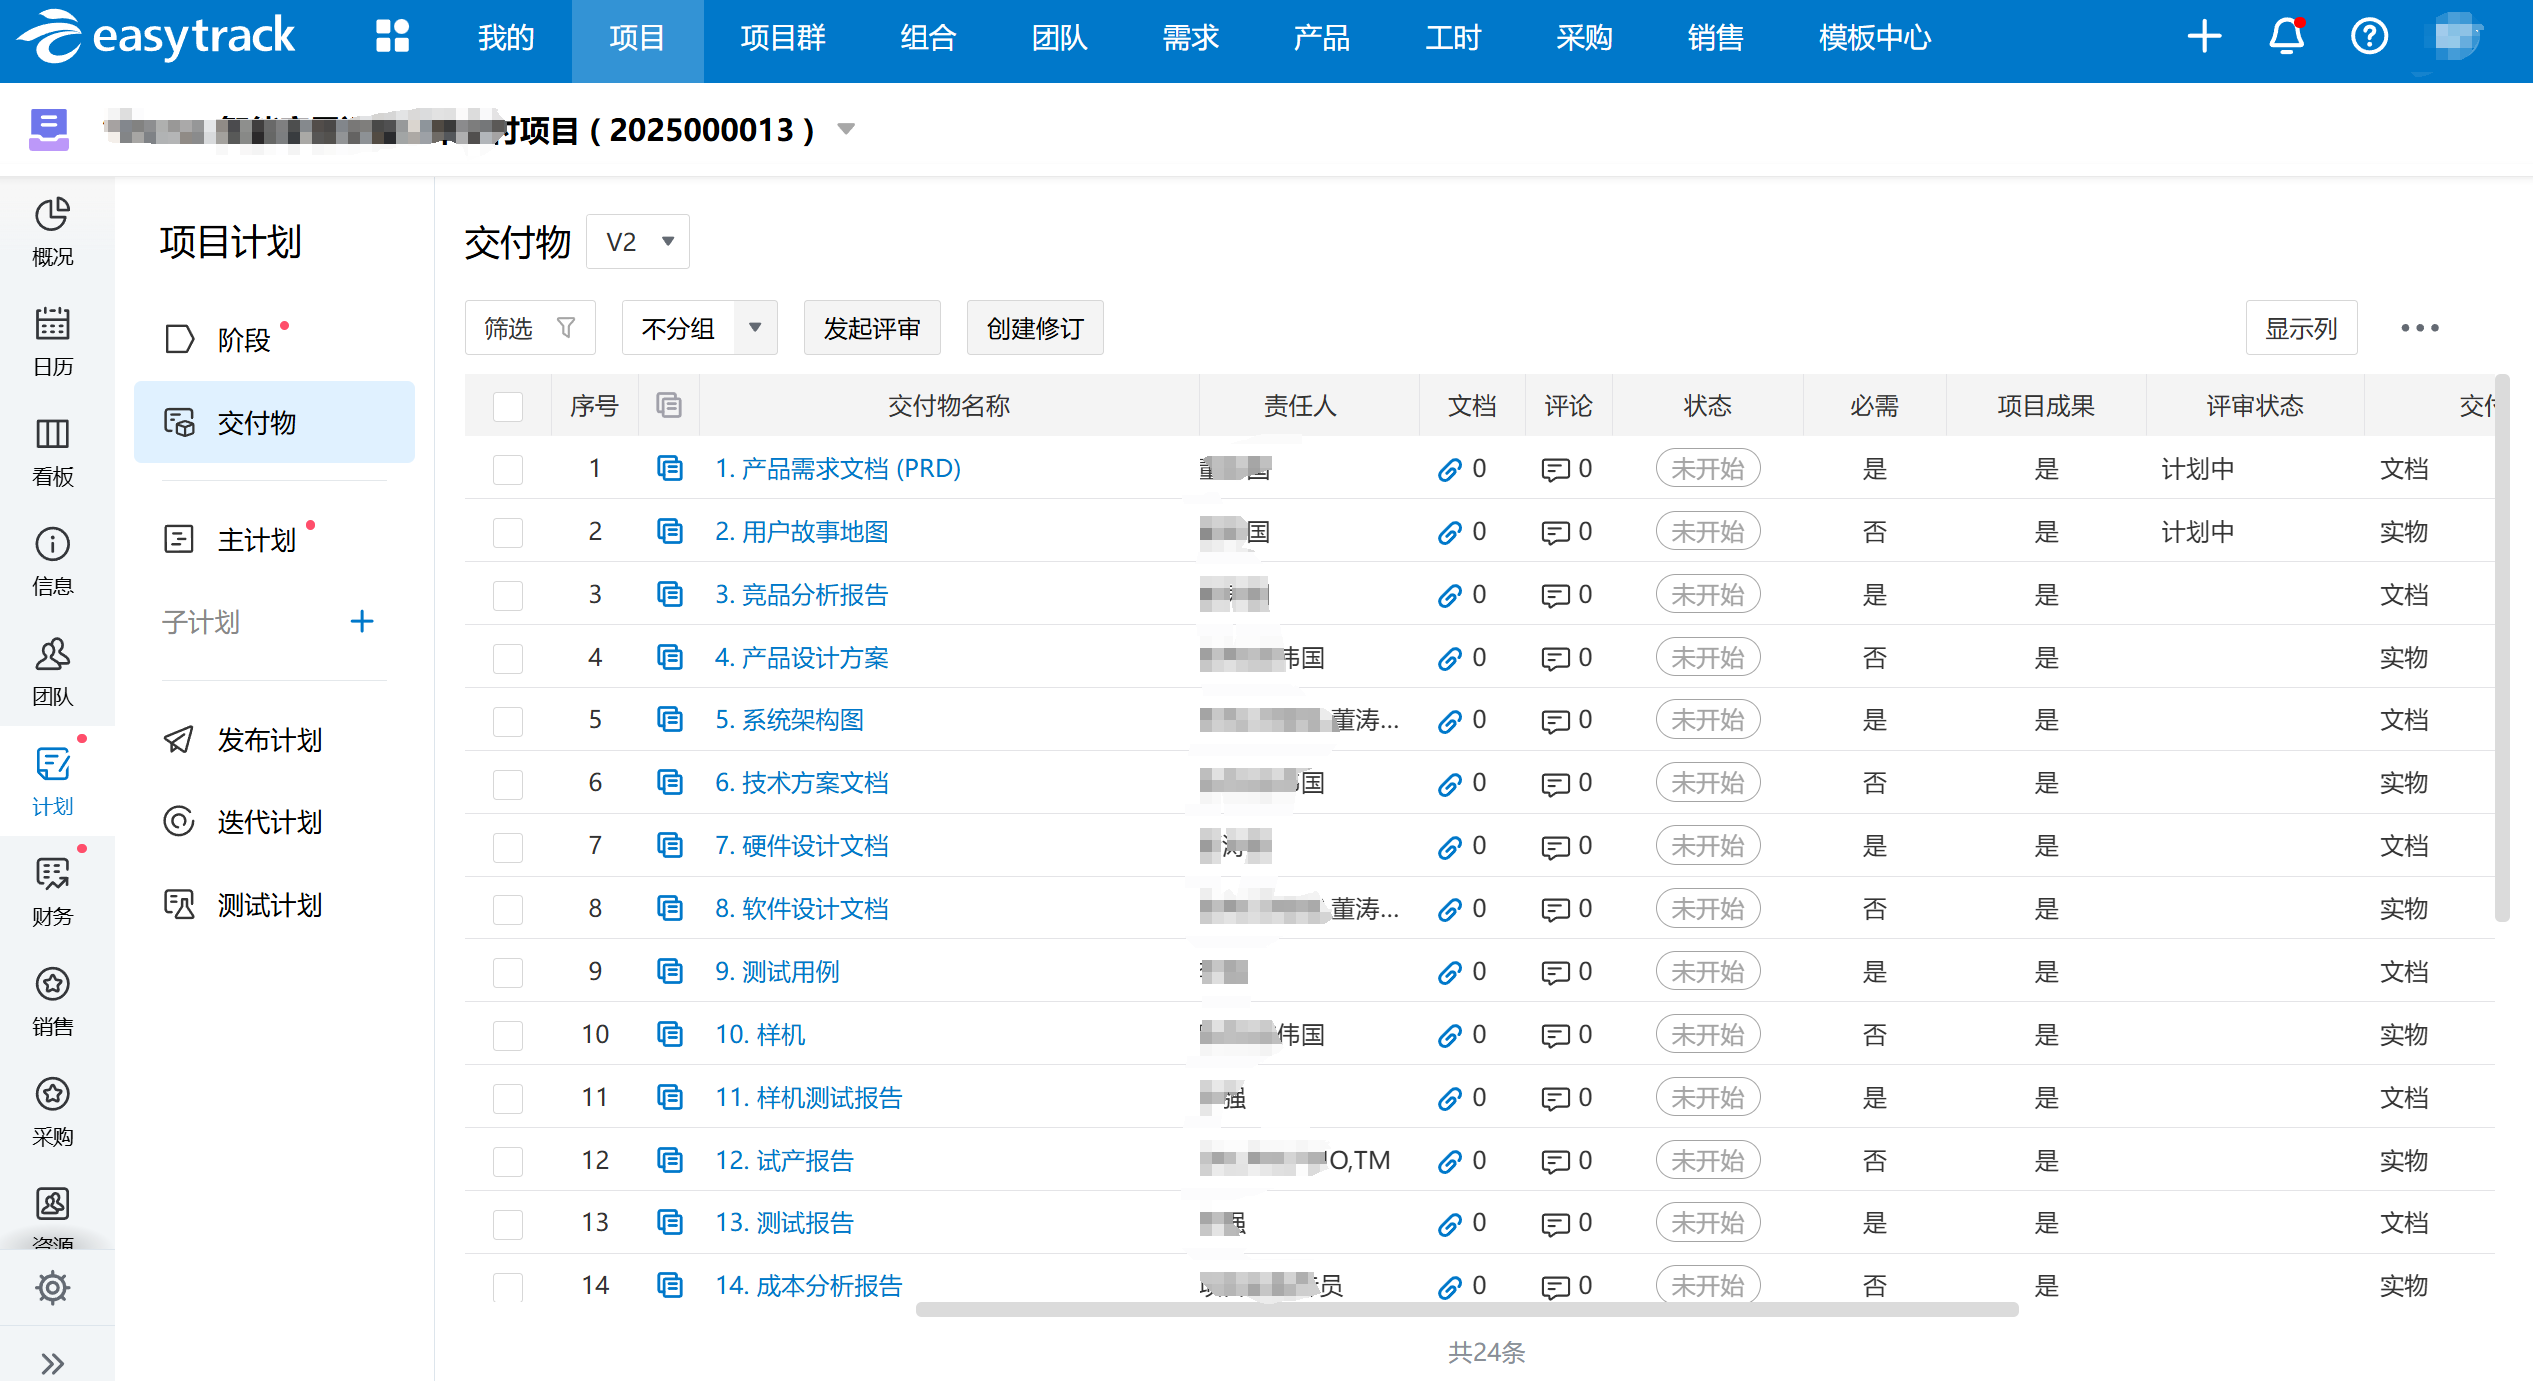Open 看板 board view in sidebar
This screenshot has width=2533, height=1381.
click(x=52, y=451)
